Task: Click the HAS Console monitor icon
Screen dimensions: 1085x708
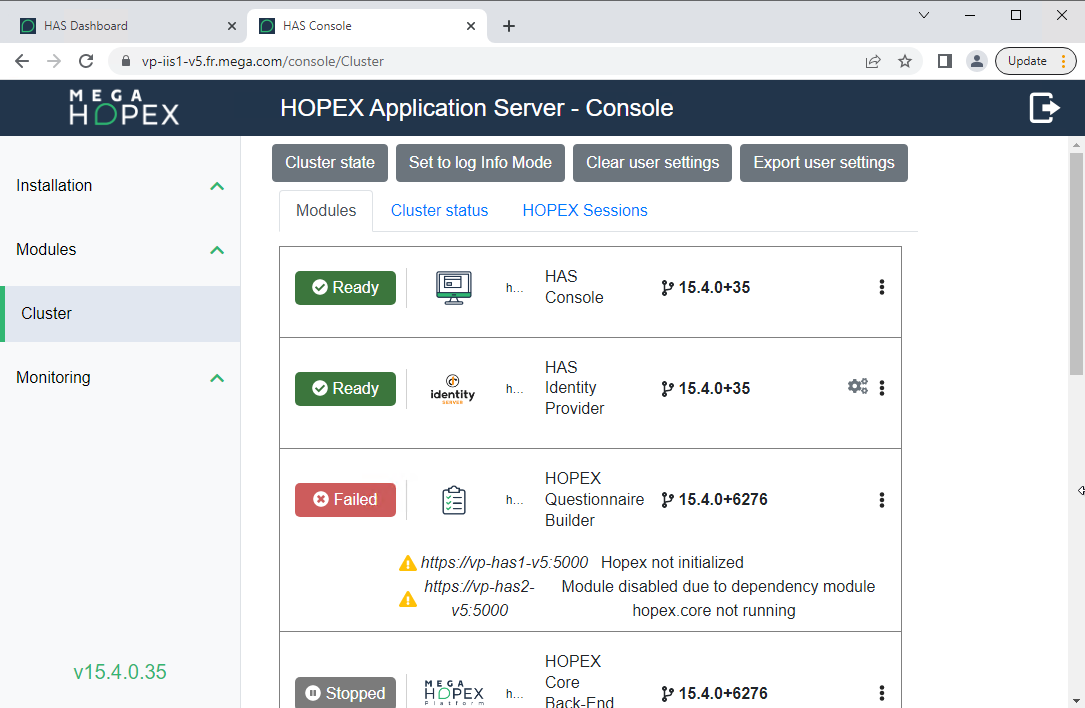Action: pyautogui.click(x=454, y=288)
